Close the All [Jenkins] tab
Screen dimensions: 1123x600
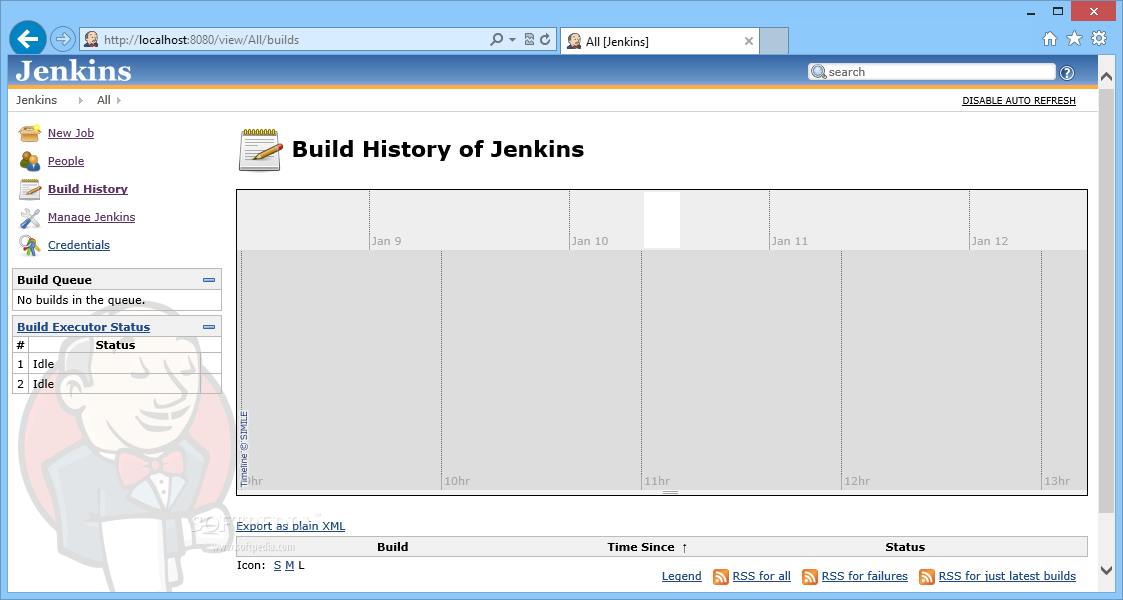tap(748, 42)
